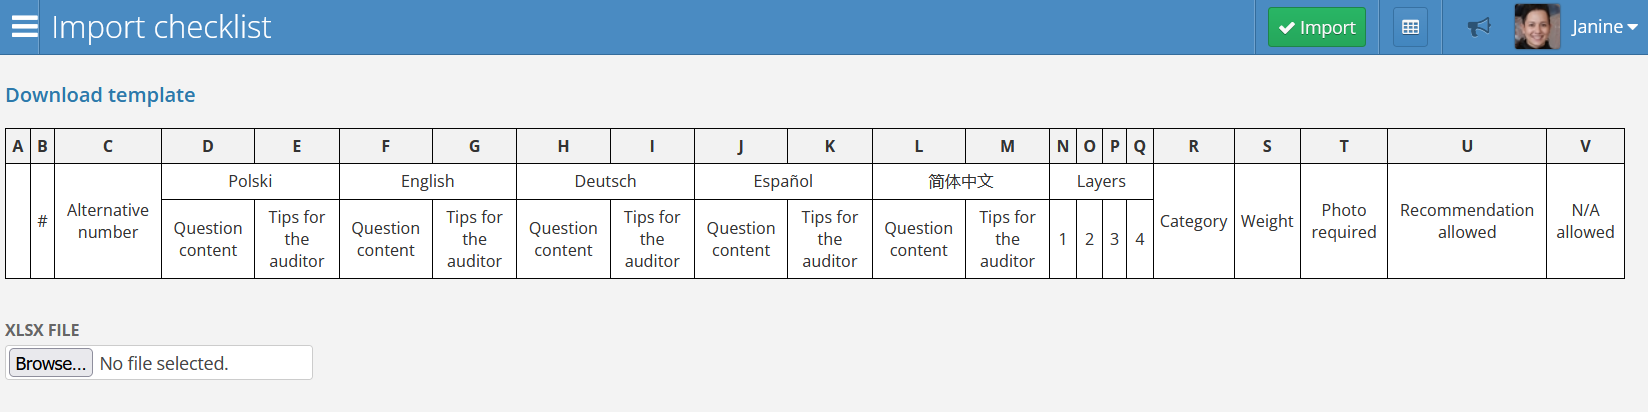
Task: Open the table grid icon button
Action: pyautogui.click(x=1410, y=27)
